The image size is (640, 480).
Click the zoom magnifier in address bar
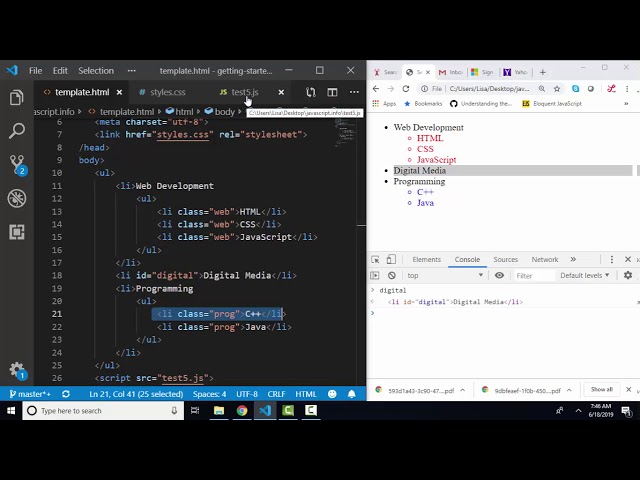tap(542, 89)
